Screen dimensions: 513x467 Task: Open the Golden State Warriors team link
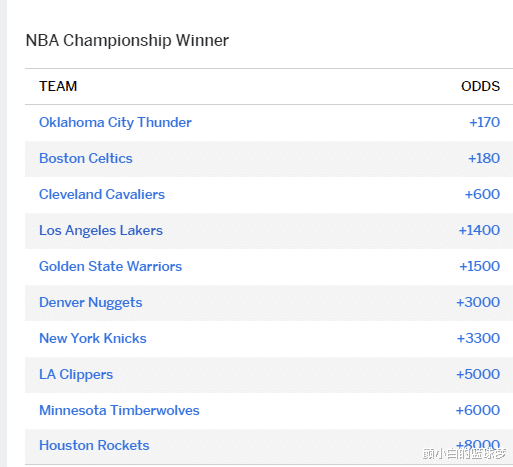pos(110,266)
